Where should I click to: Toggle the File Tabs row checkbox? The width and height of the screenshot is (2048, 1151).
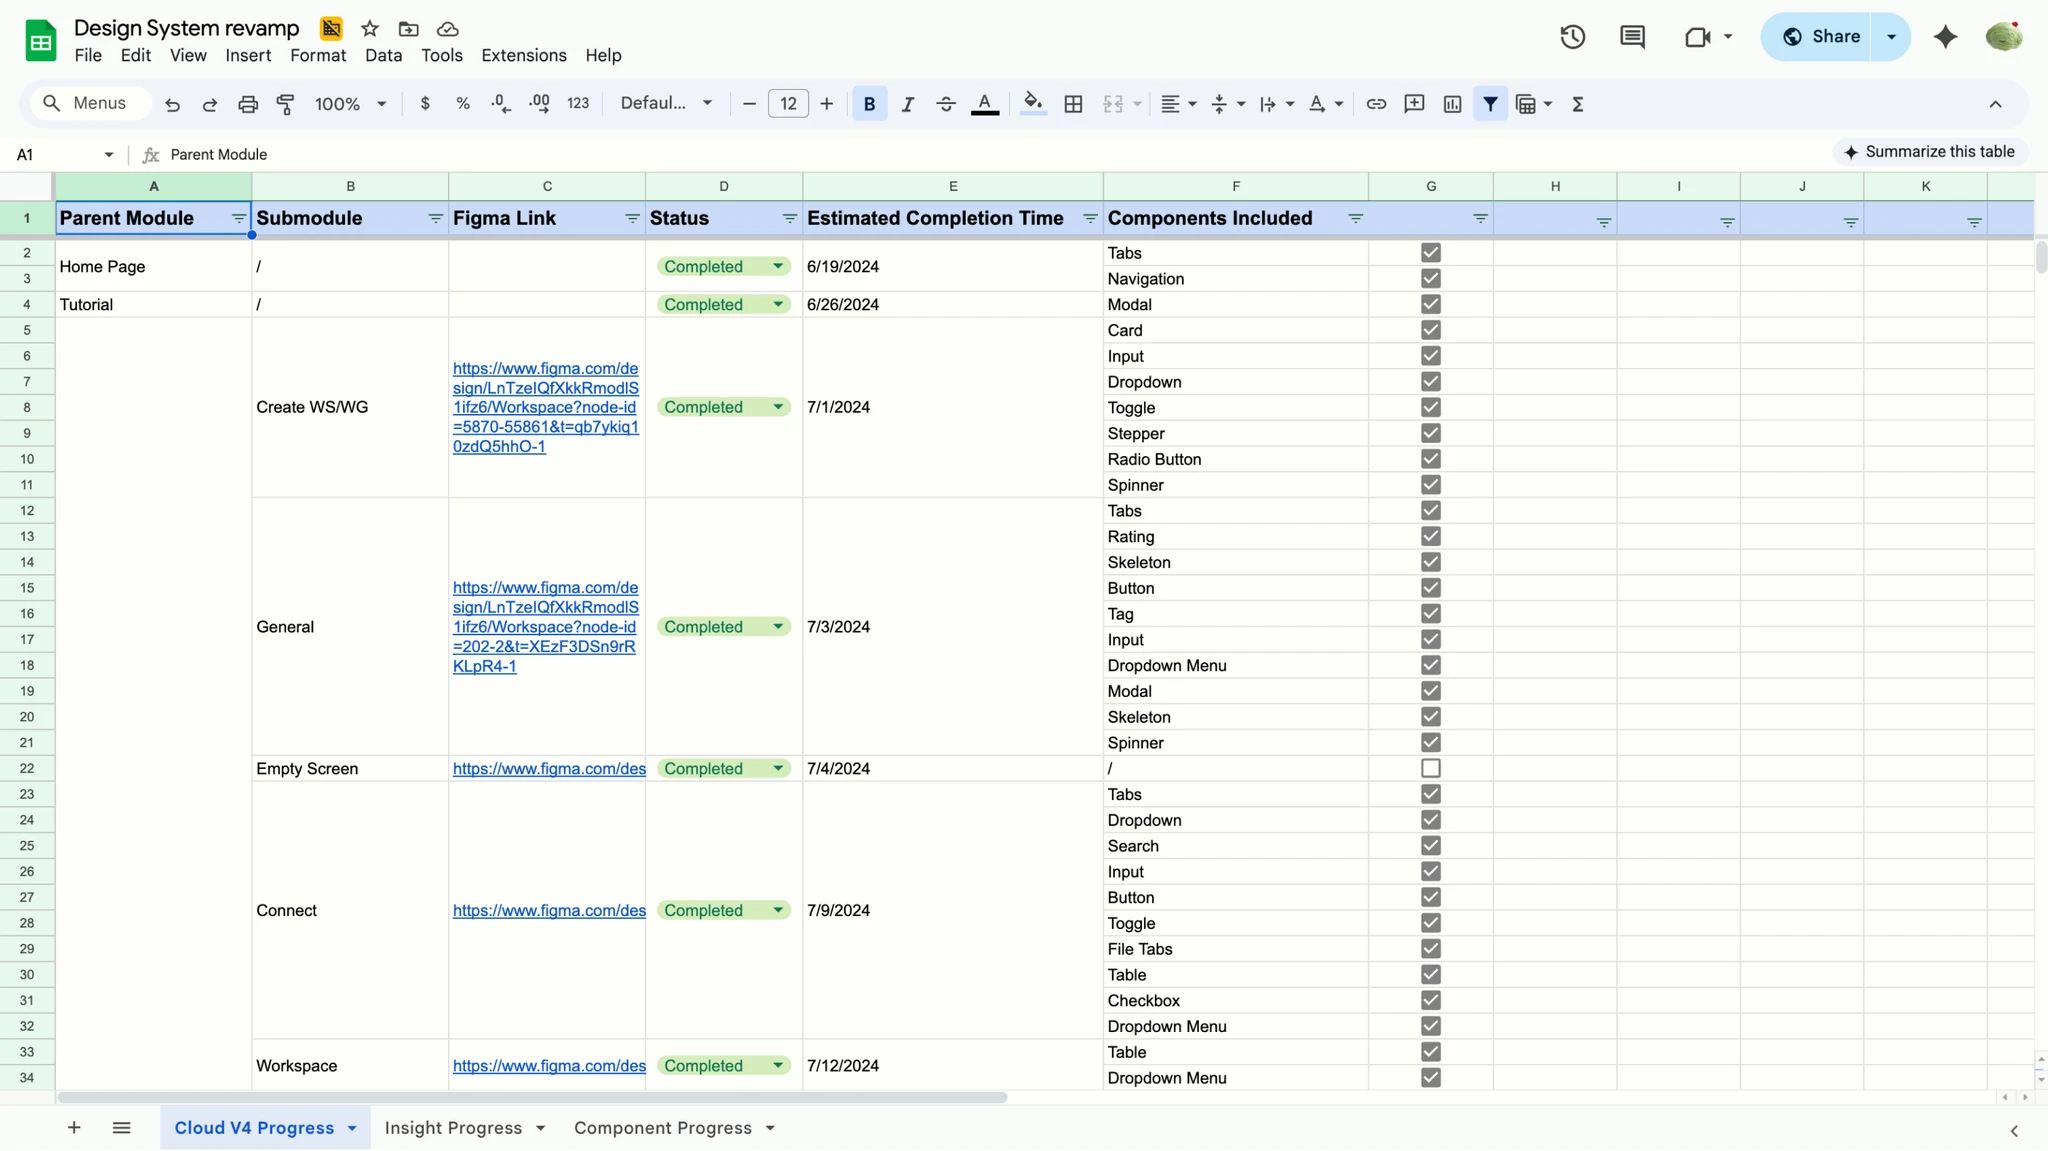[1430, 949]
